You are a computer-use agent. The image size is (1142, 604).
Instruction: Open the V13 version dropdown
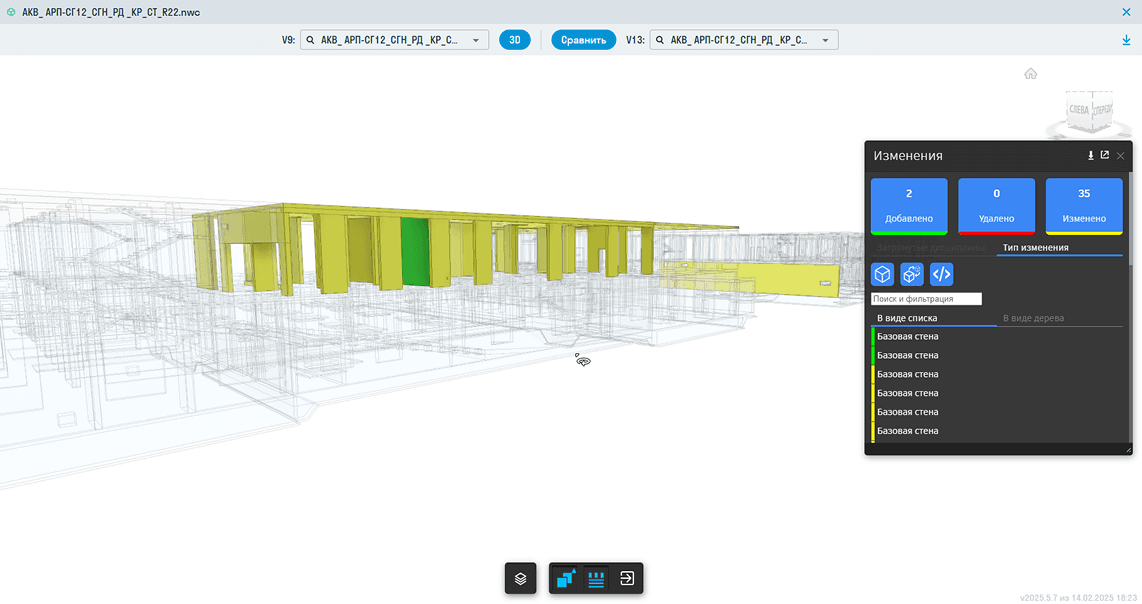click(743, 41)
